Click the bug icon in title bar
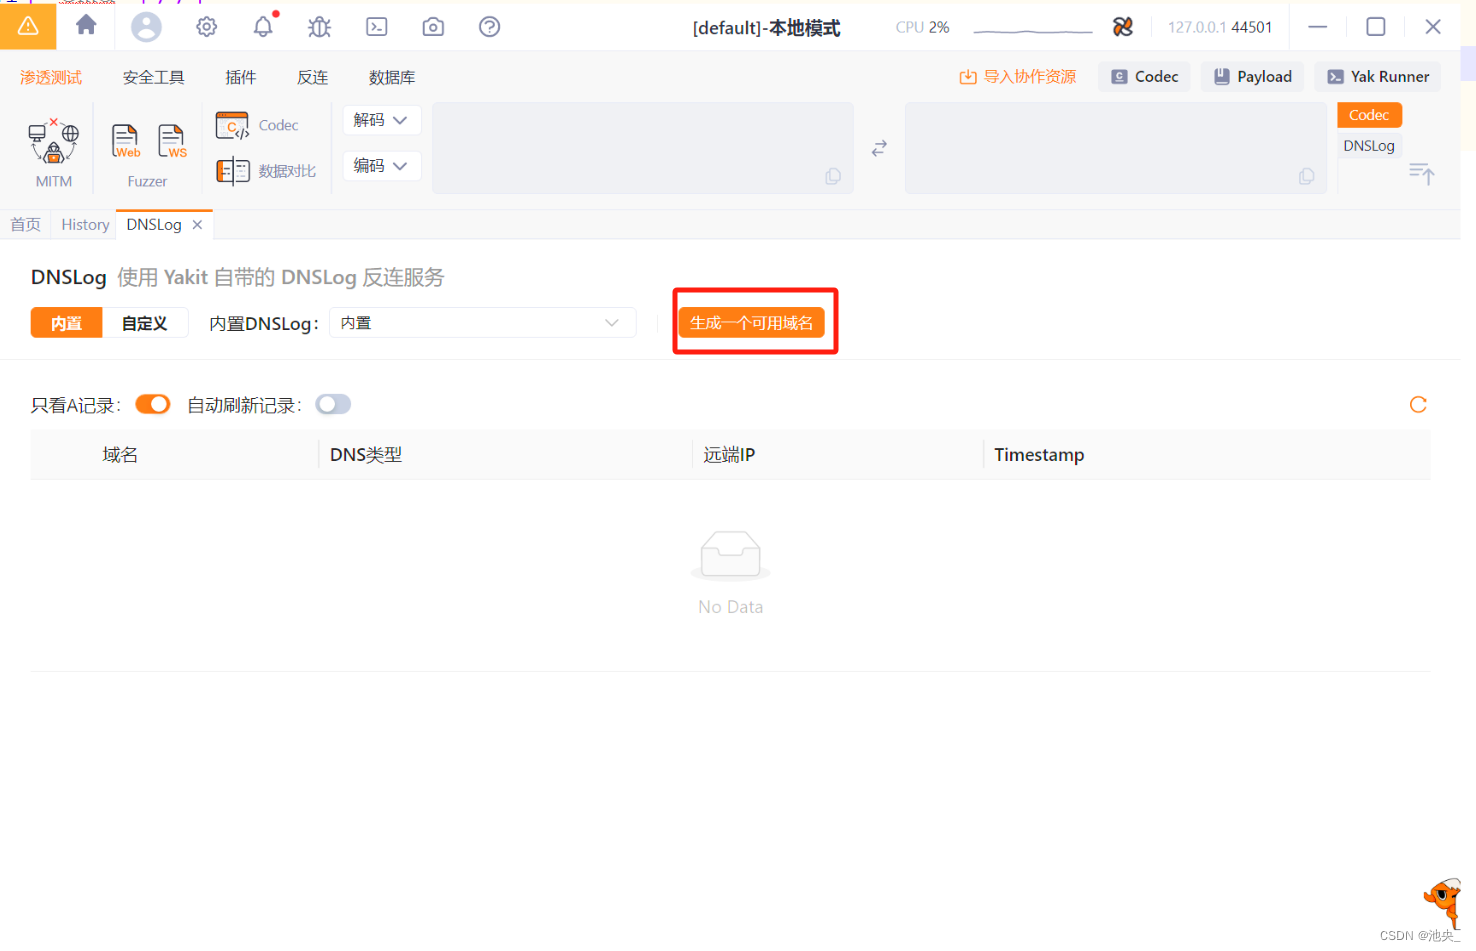This screenshot has height=951, width=1476. point(319,27)
